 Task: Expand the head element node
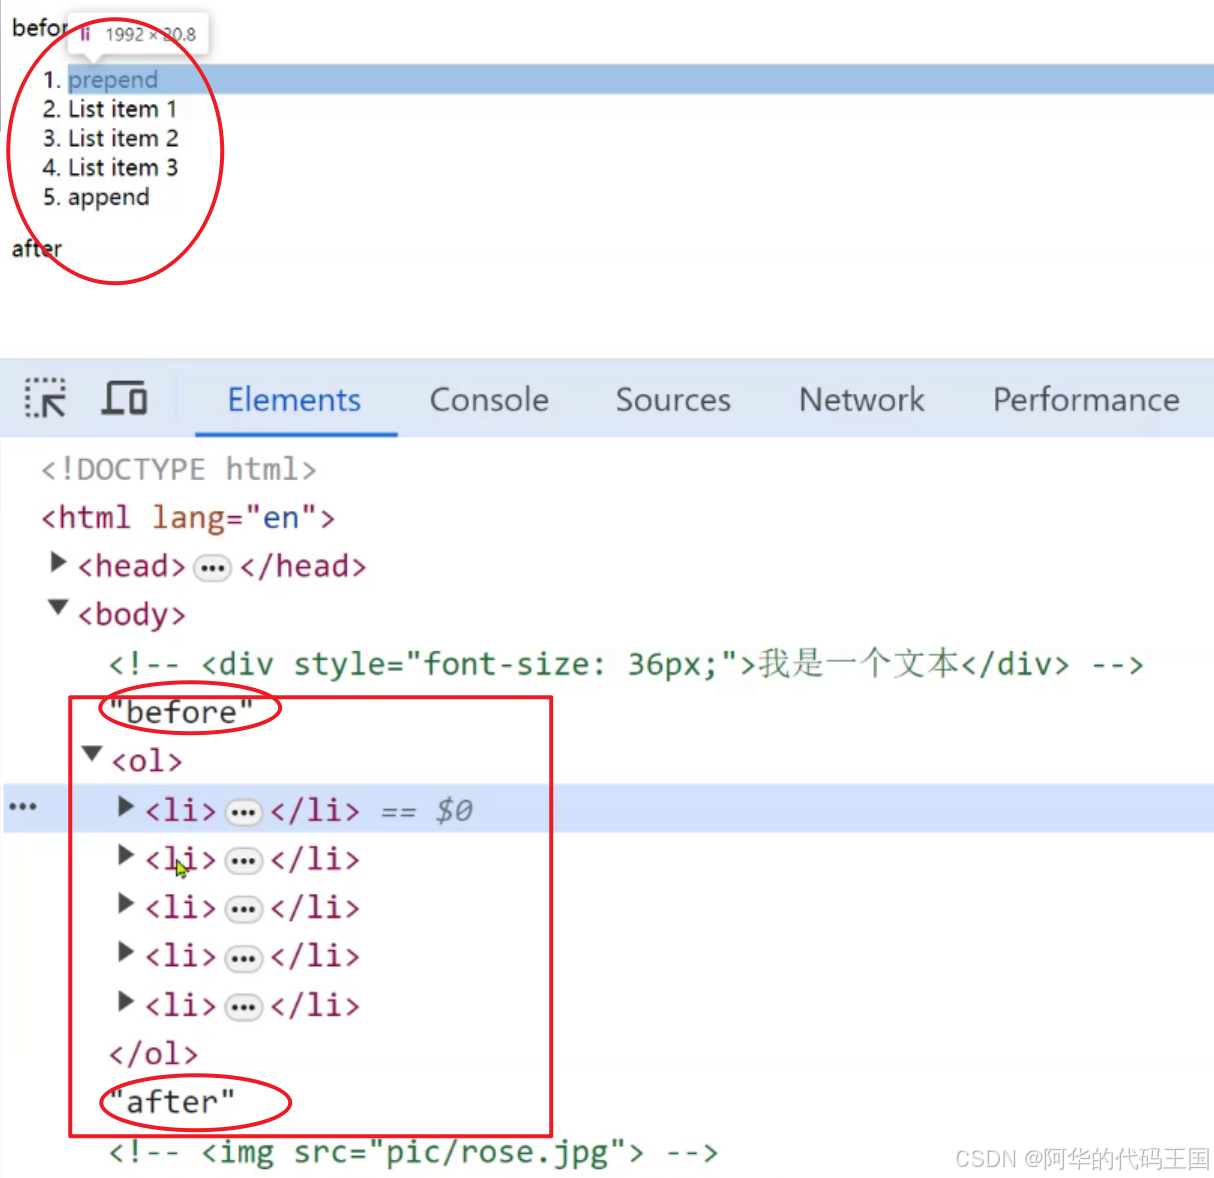[59, 563]
